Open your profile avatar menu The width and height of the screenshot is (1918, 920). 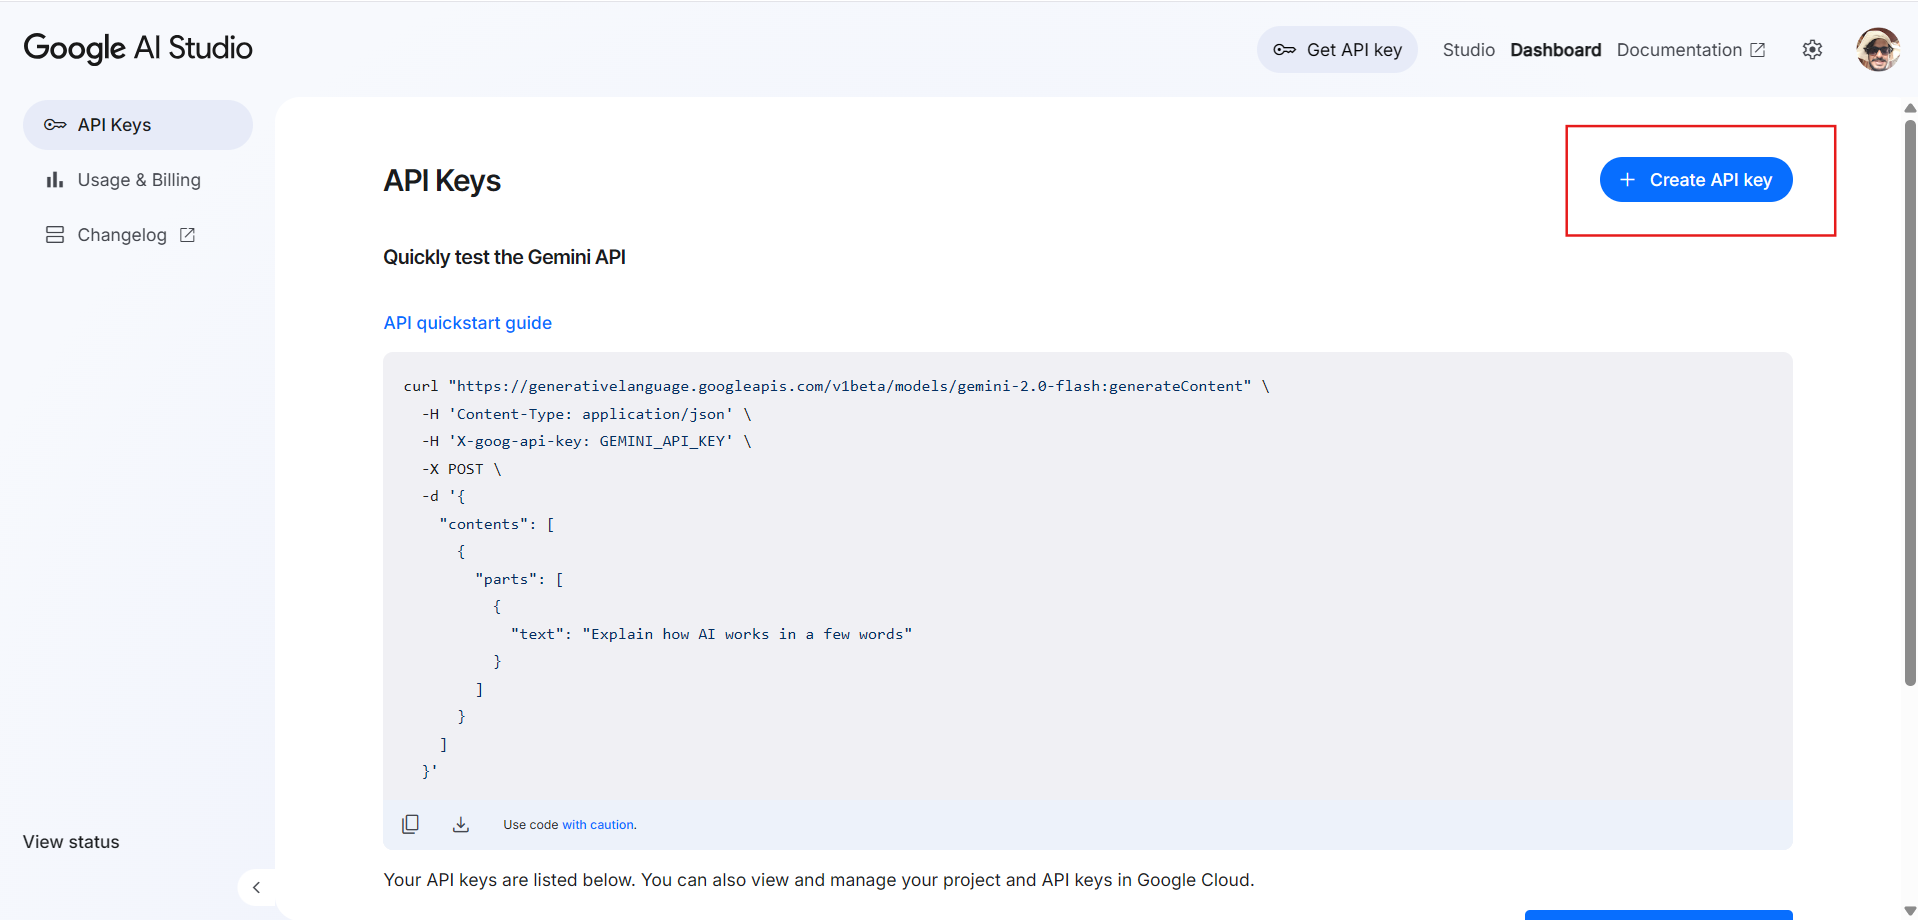1877,49
